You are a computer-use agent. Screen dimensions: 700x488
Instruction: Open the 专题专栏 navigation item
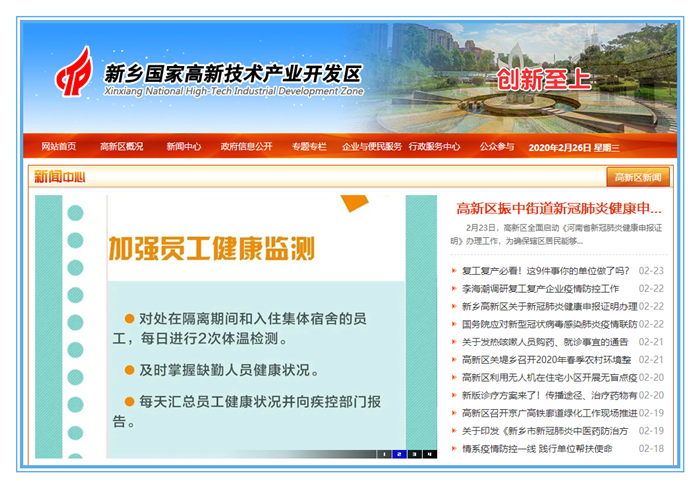(309, 147)
